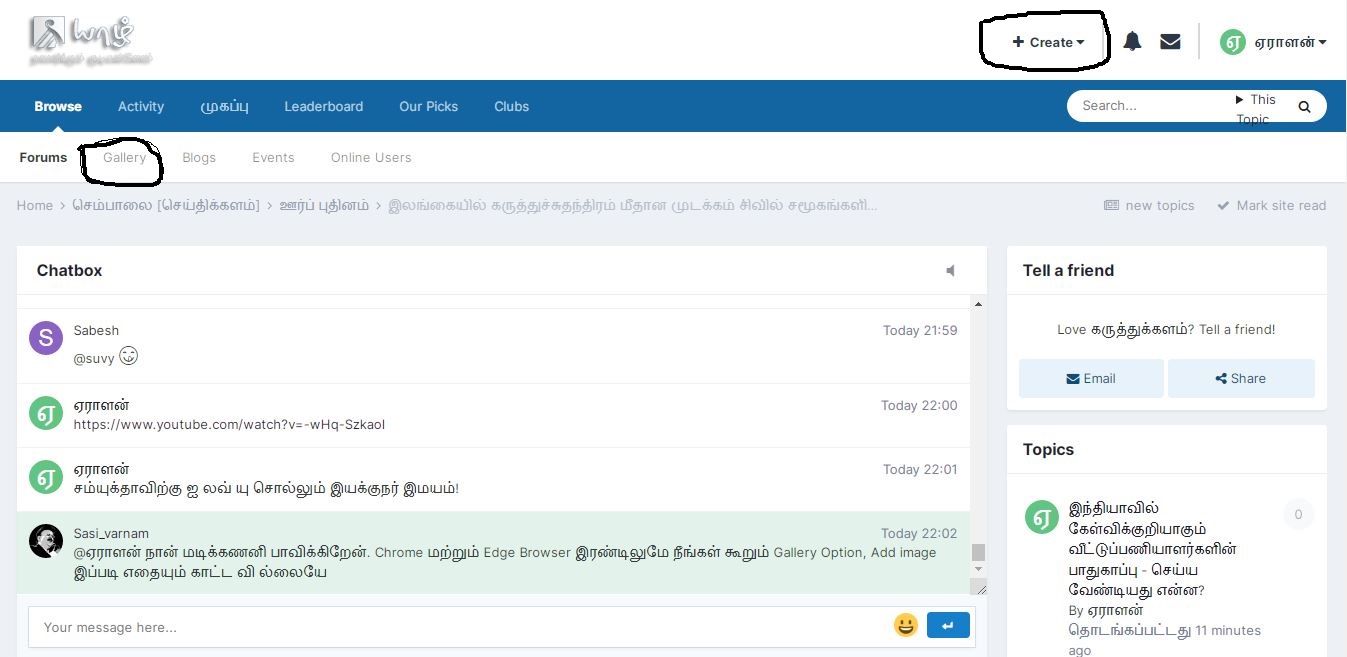The image size is (1347, 657).
Task: Open the ஏராளன் user account dropdown
Action: (x=1273, y=42)
